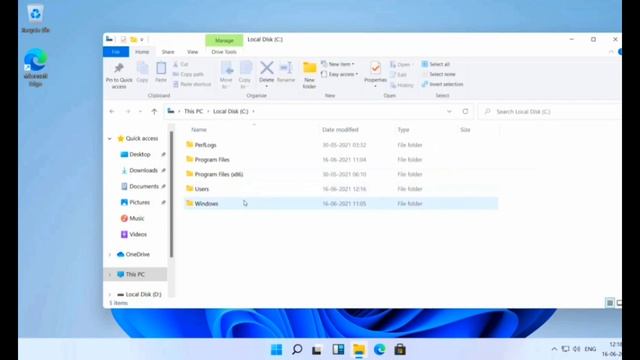Viewport: 640px width, 360px height.
Task: Click the Move to icon
Action: 226,68
